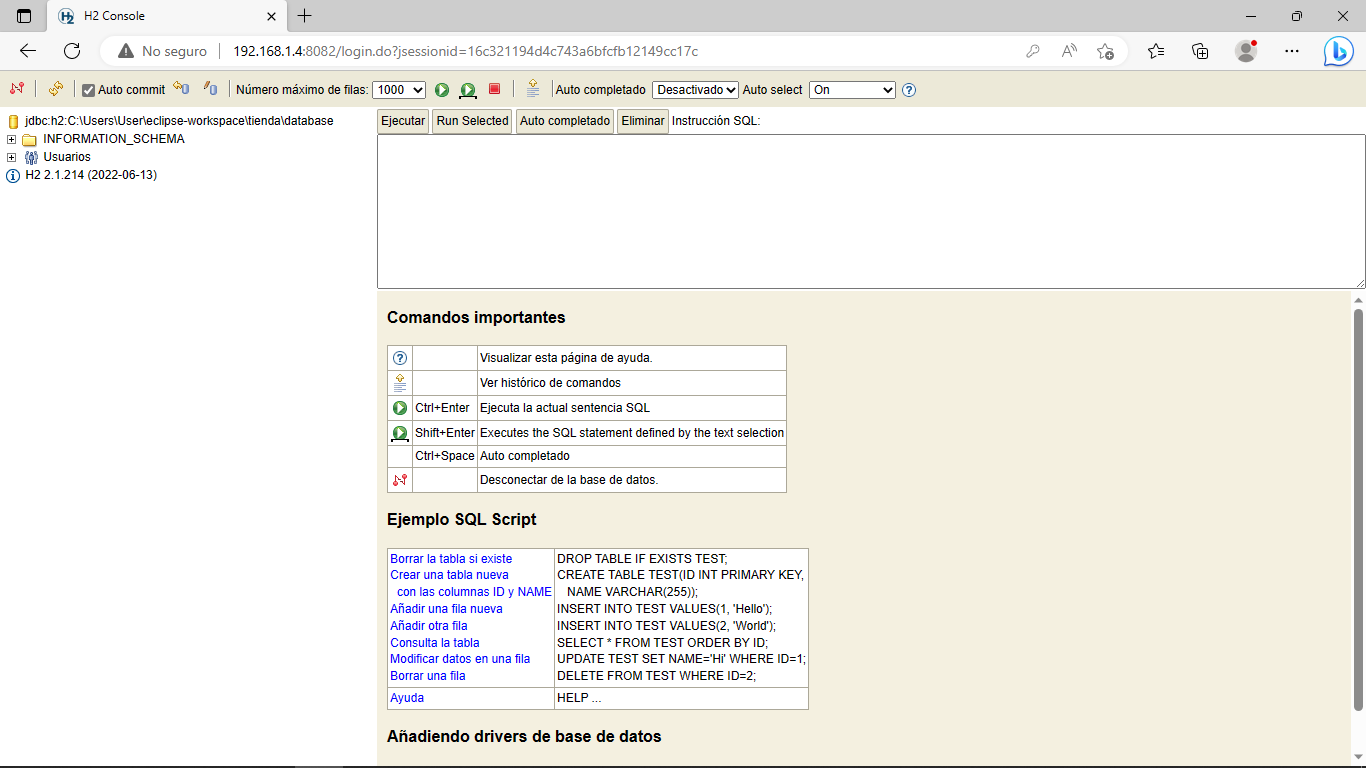Click the tab actions icon at window top-left

coord(24,16)
